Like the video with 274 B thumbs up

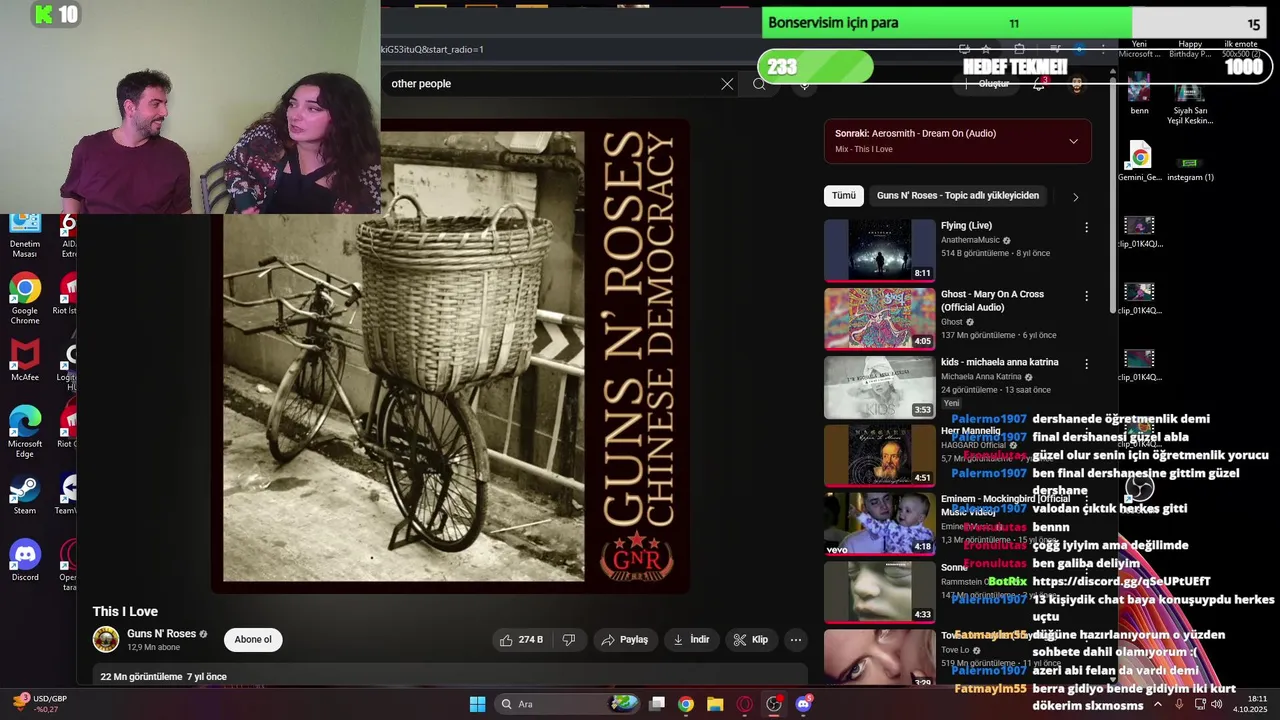(521, 640)
